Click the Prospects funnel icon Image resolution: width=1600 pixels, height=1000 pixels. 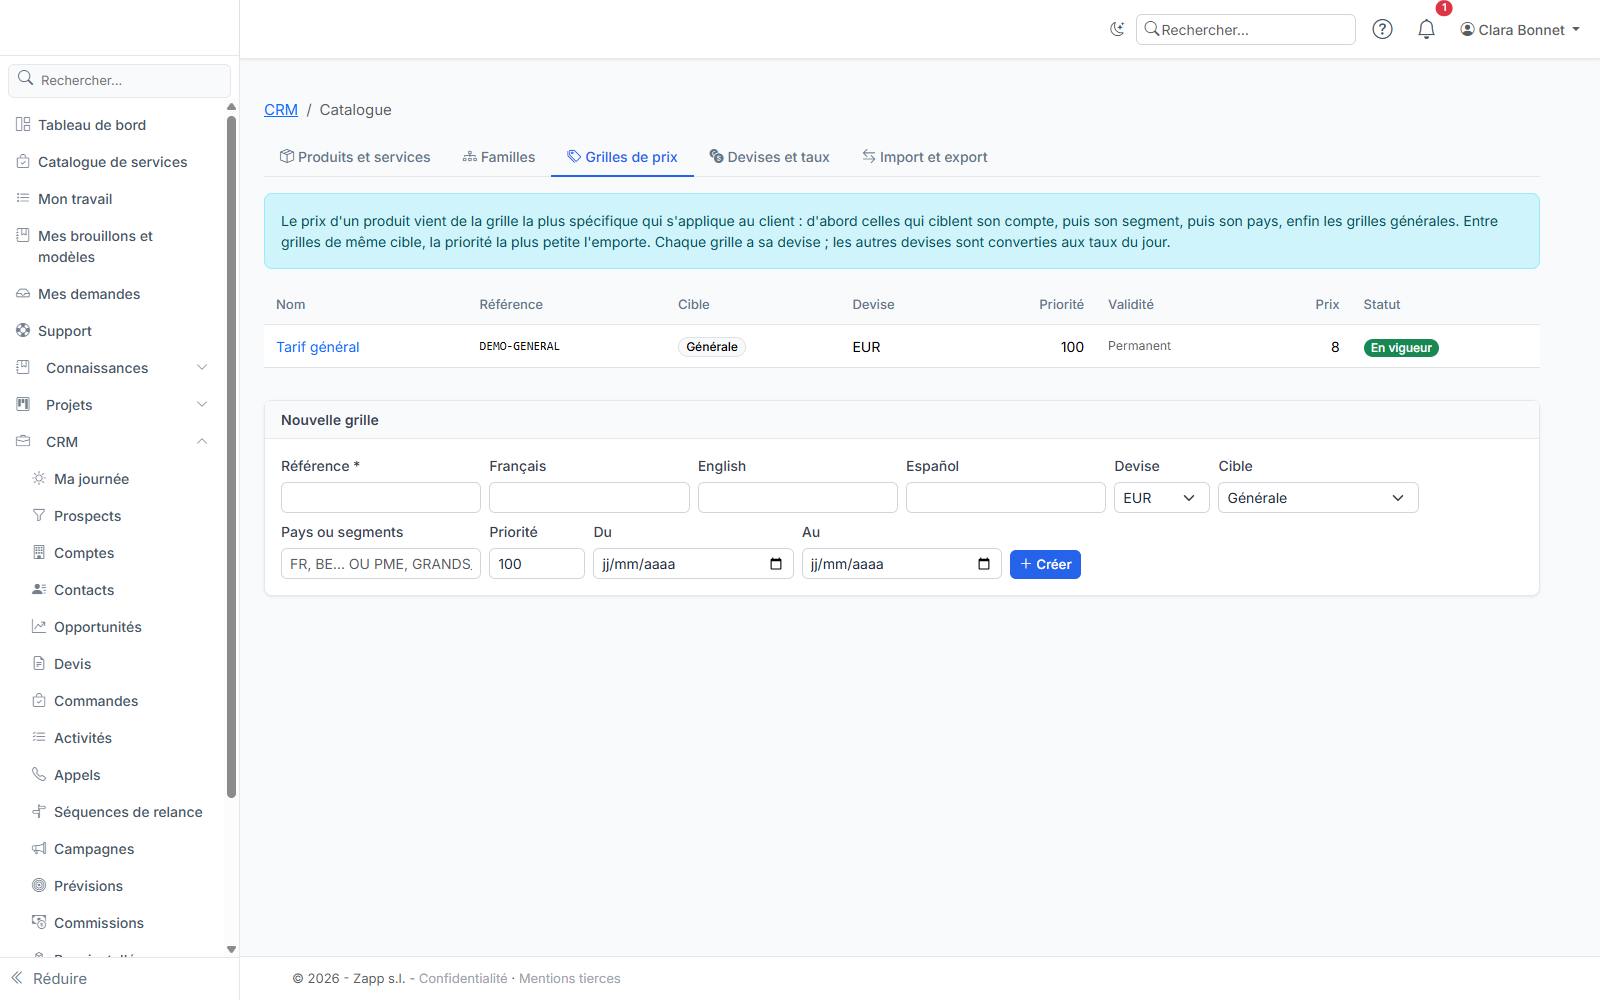point(39,516)
